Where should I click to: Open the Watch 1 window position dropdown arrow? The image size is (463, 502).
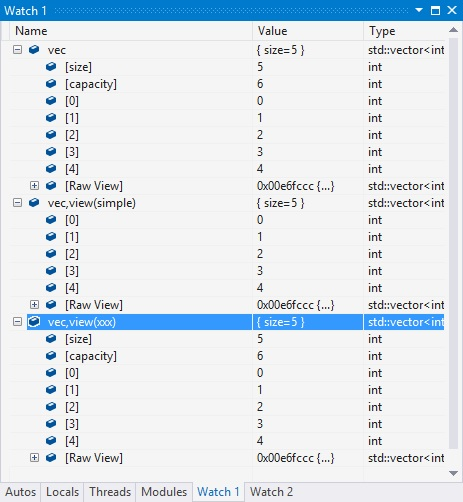point(419,10)
